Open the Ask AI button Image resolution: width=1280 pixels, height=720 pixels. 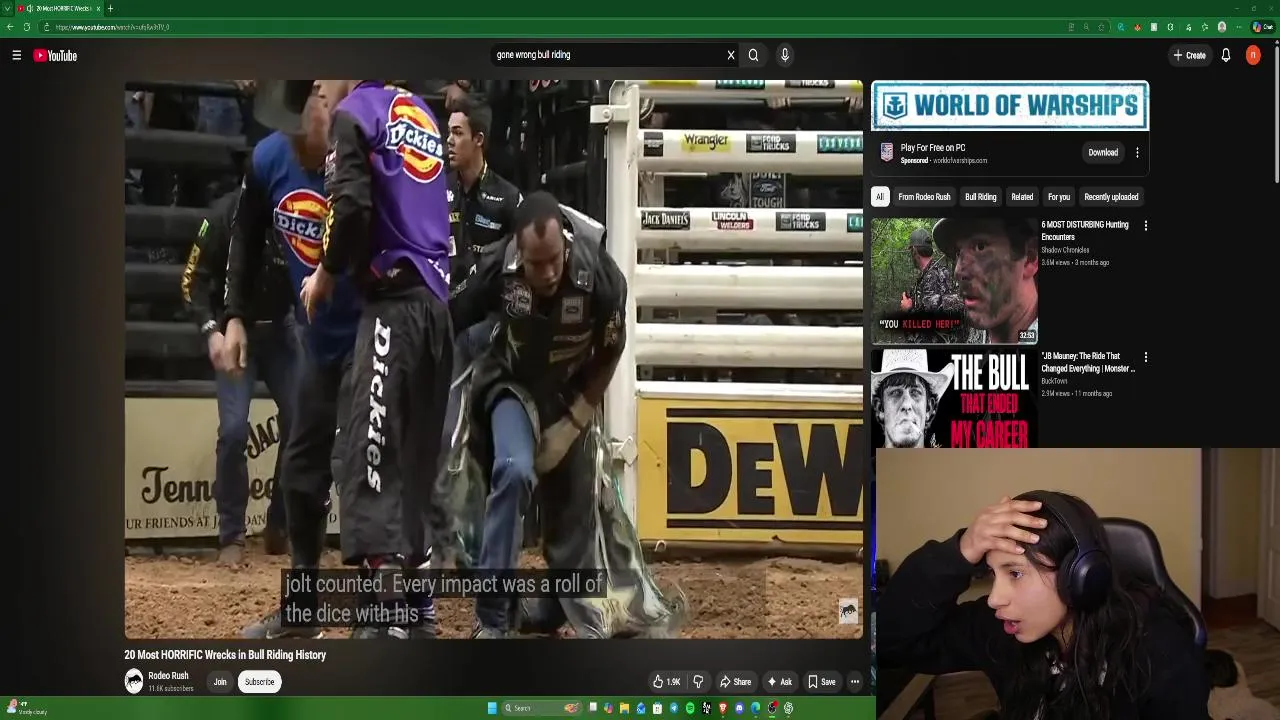(779, 682)
